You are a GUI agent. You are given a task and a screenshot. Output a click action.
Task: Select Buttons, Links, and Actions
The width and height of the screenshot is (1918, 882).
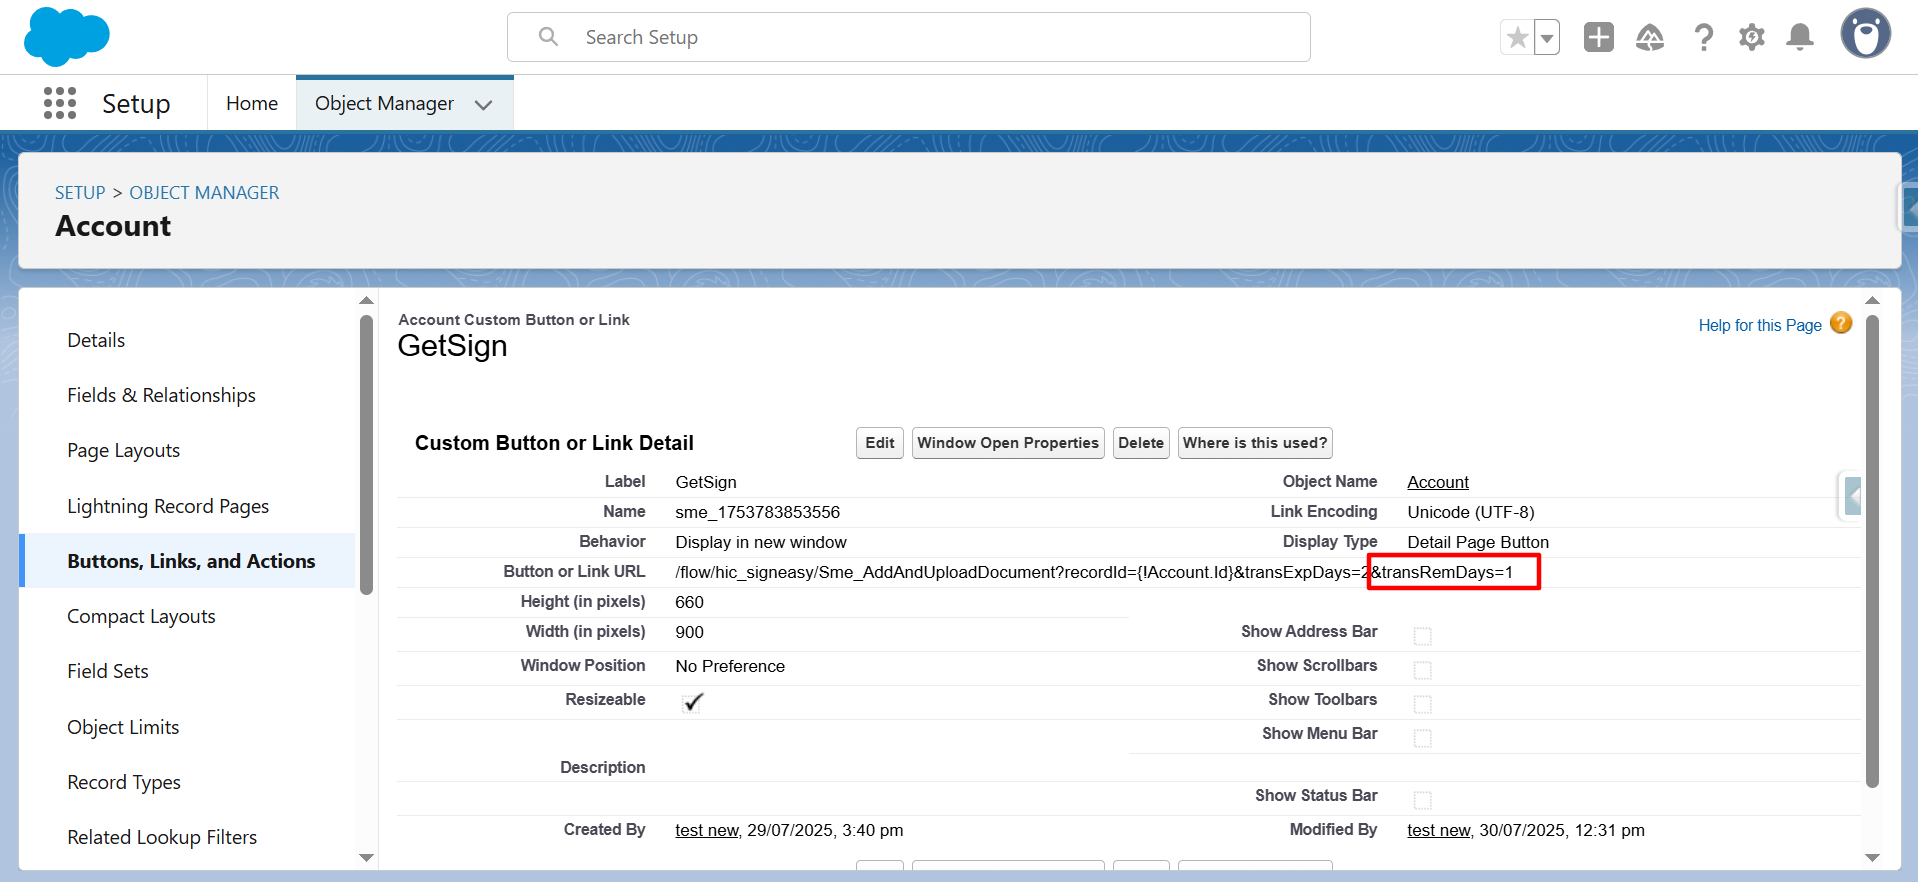point(191,561)
